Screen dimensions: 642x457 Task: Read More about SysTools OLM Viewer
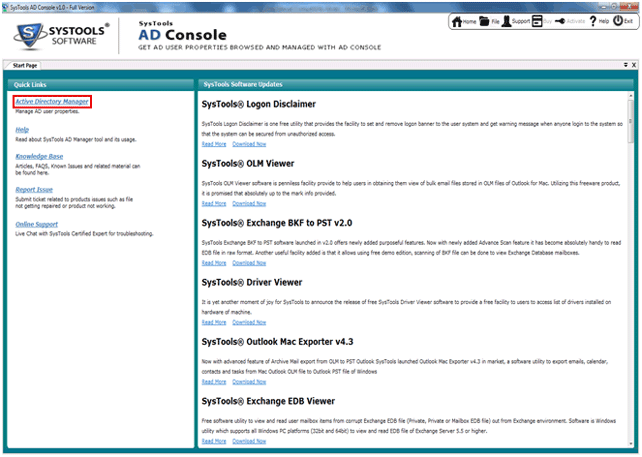tap(214, 204)
